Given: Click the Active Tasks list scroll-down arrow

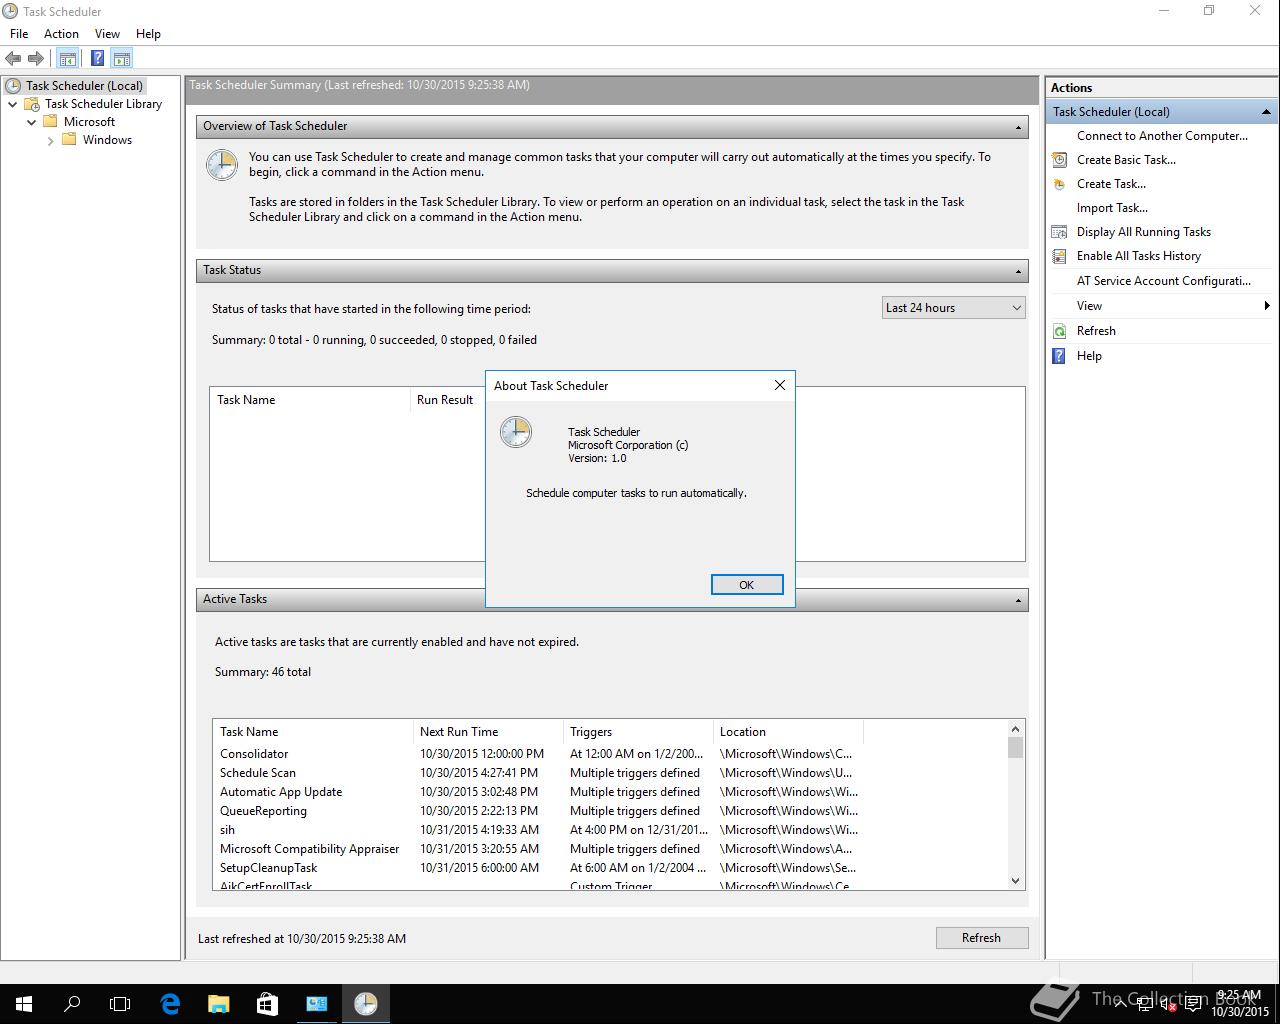Looking at the screenshot, I should 1015,881.
